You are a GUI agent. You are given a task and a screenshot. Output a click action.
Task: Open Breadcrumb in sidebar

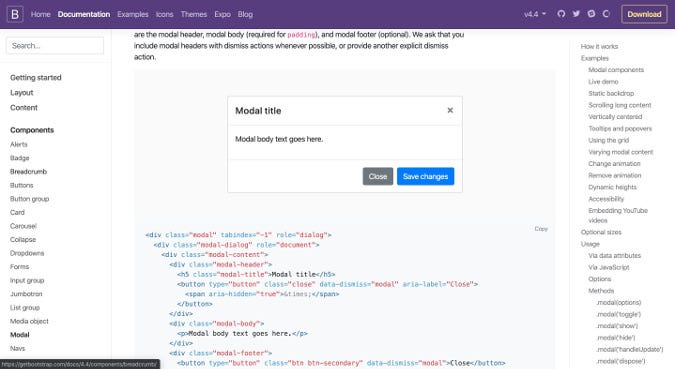28,171
